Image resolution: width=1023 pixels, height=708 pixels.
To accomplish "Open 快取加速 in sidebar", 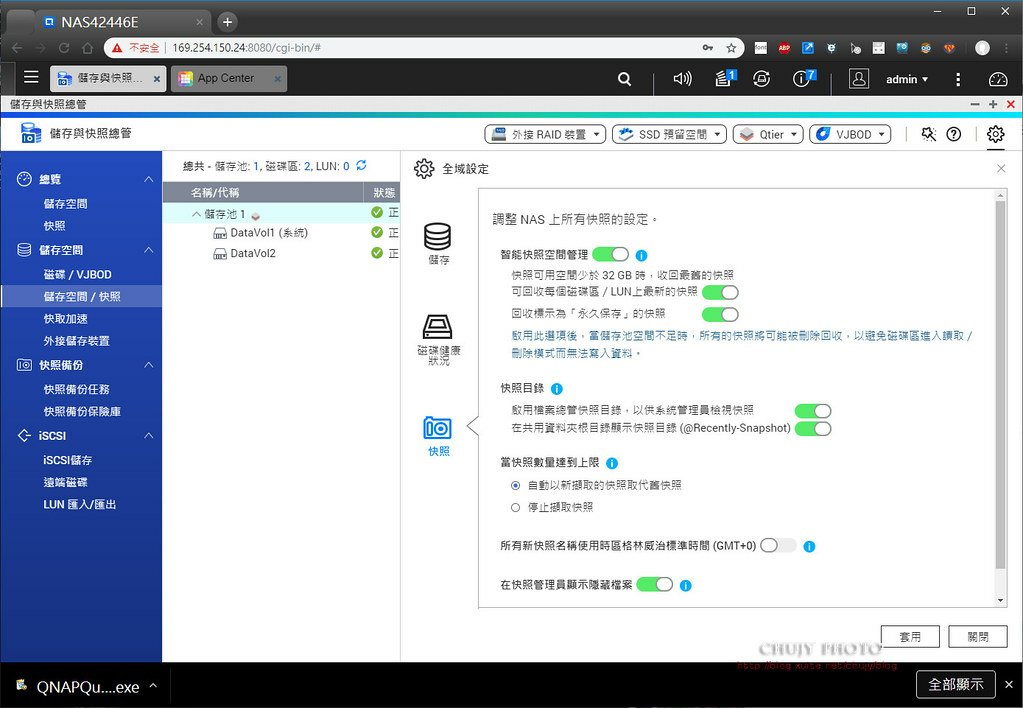I will pos(65,319).
